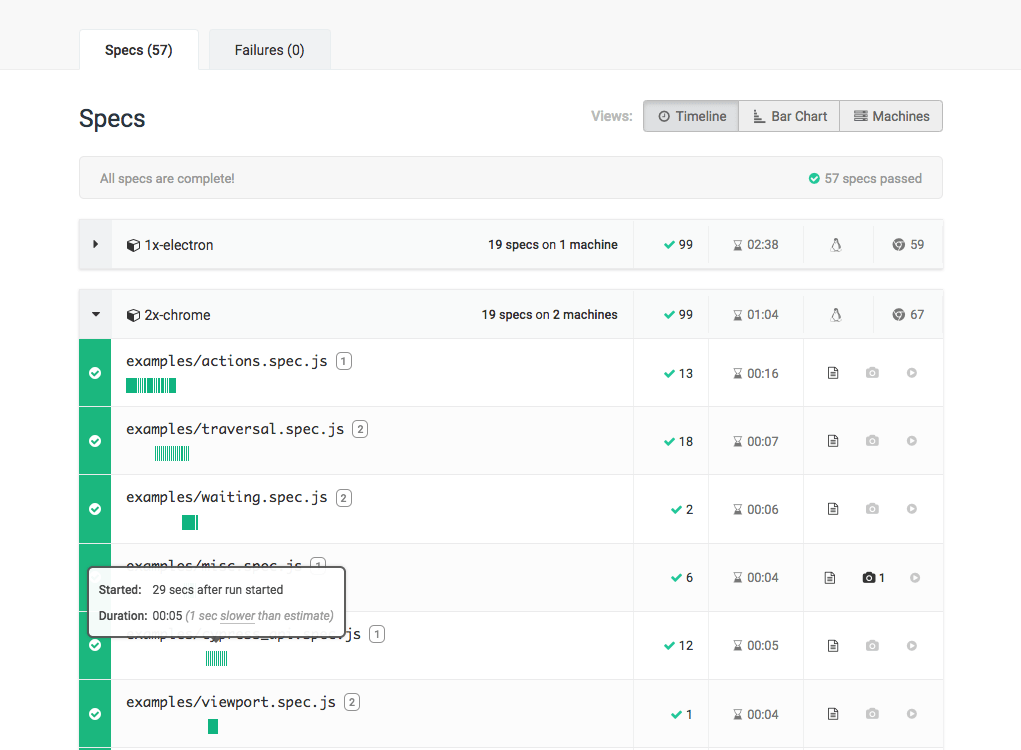Play the video for viewport.spec.js
Screen dimensions: 1021x750
[x=911, y=713]
